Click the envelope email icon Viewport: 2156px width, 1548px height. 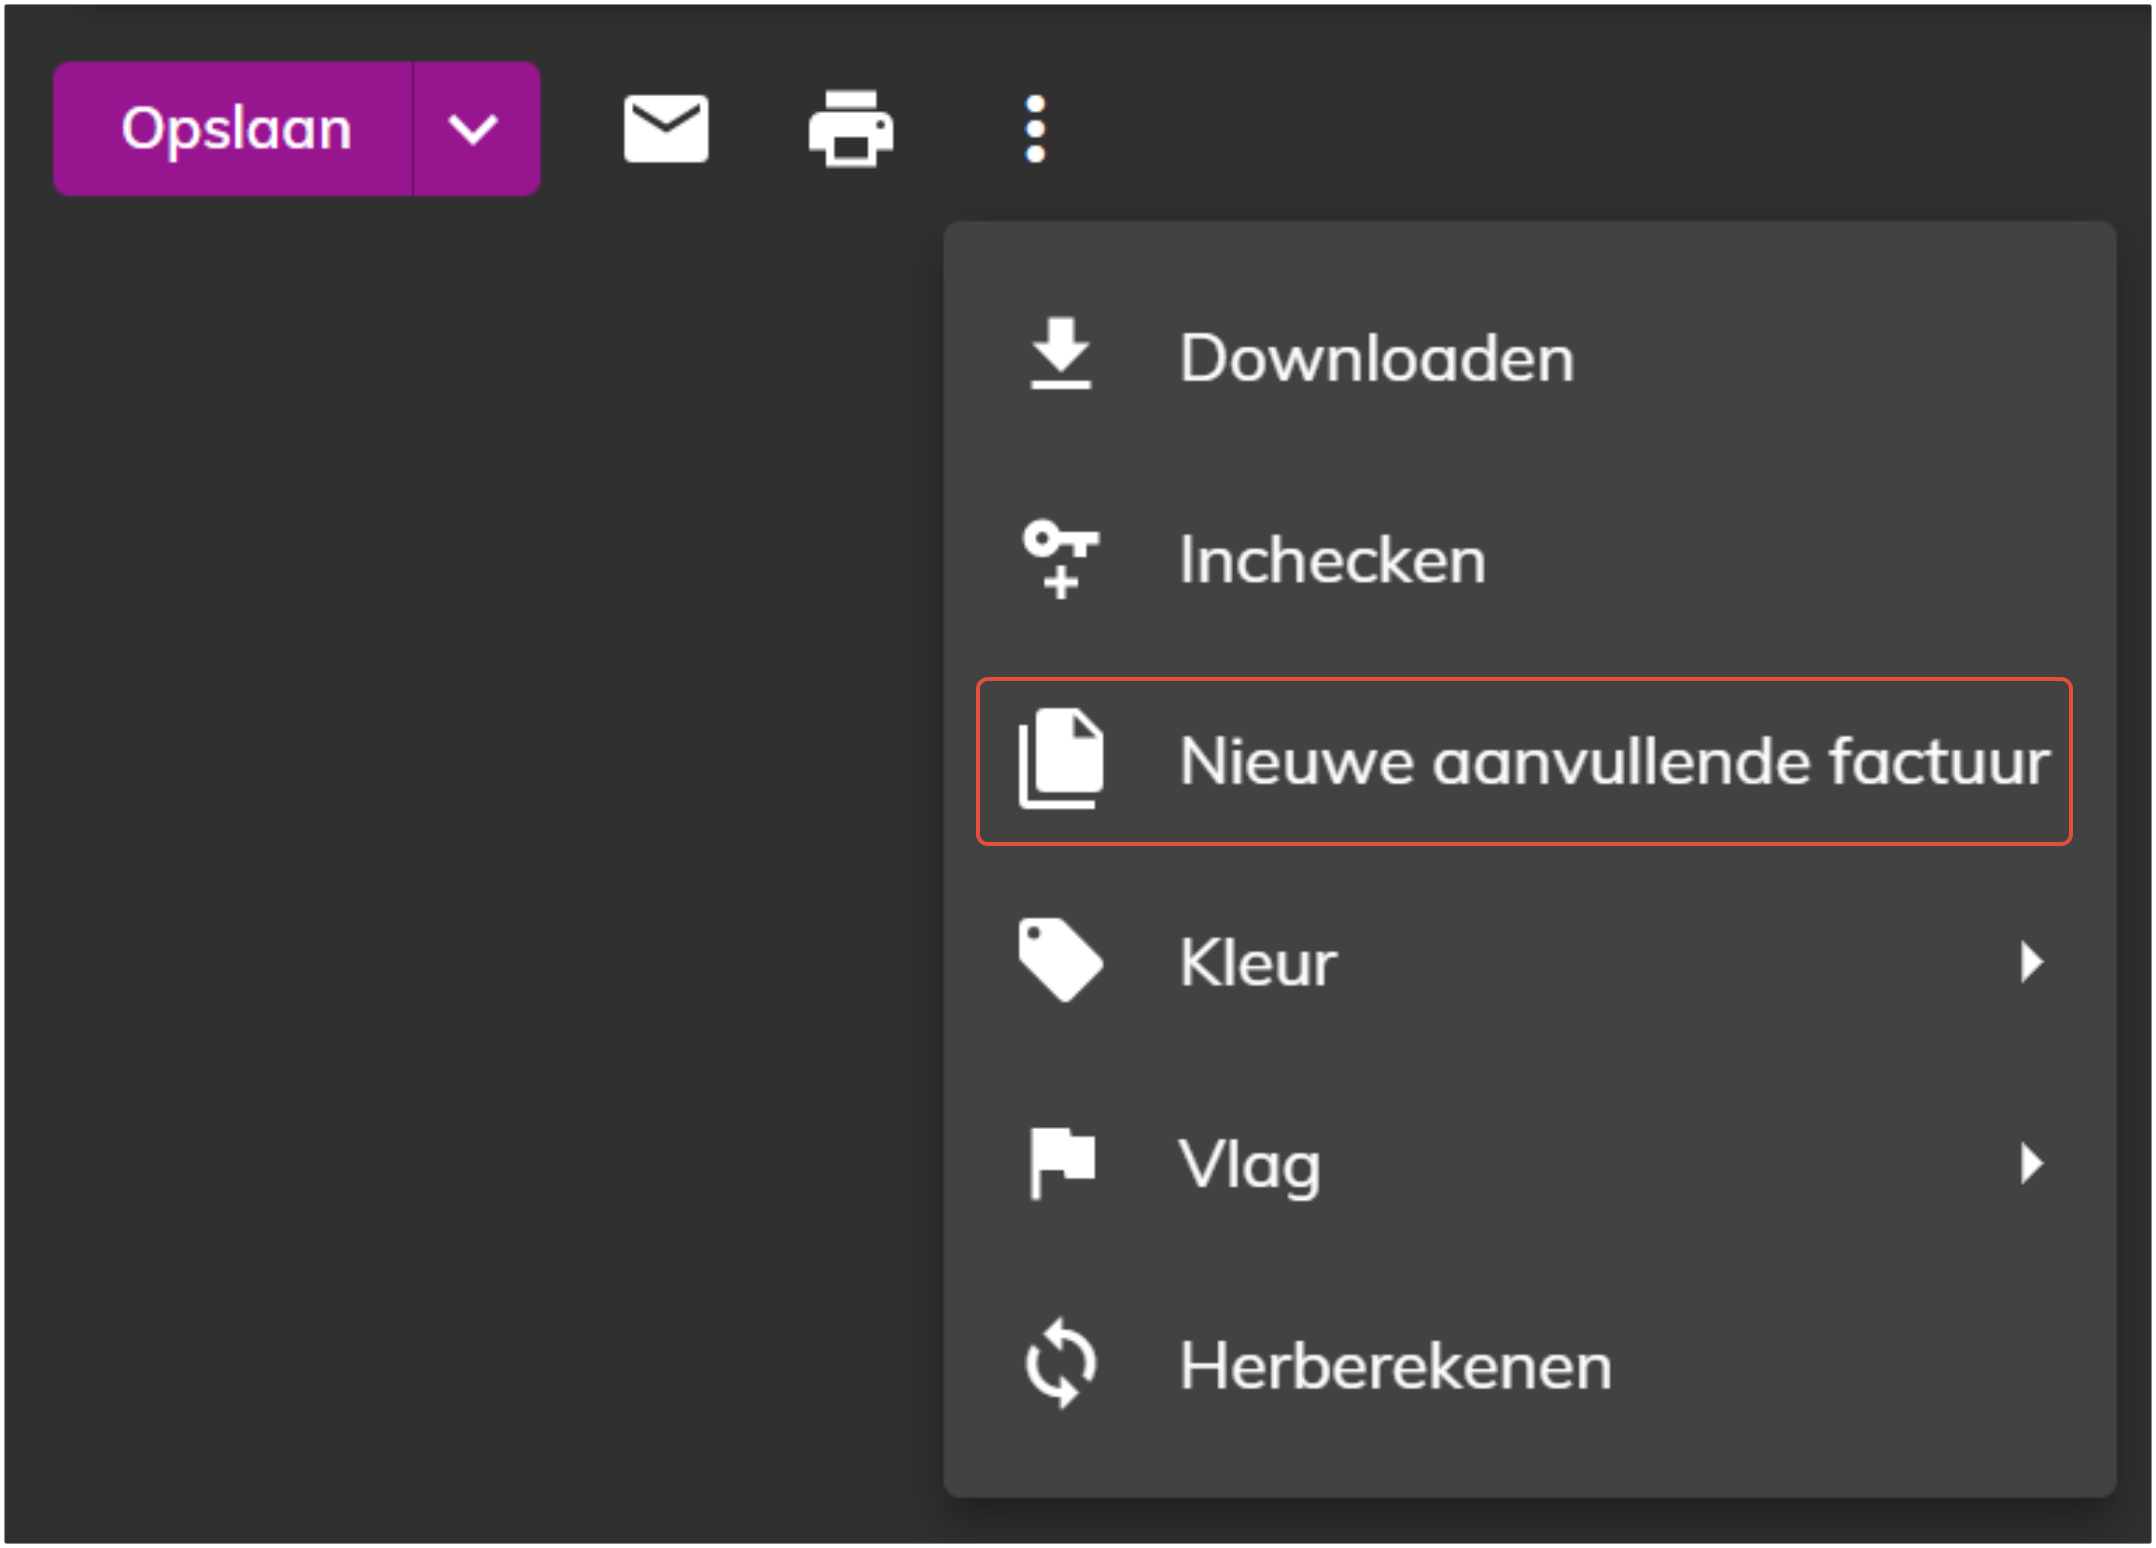pos(666,129)
